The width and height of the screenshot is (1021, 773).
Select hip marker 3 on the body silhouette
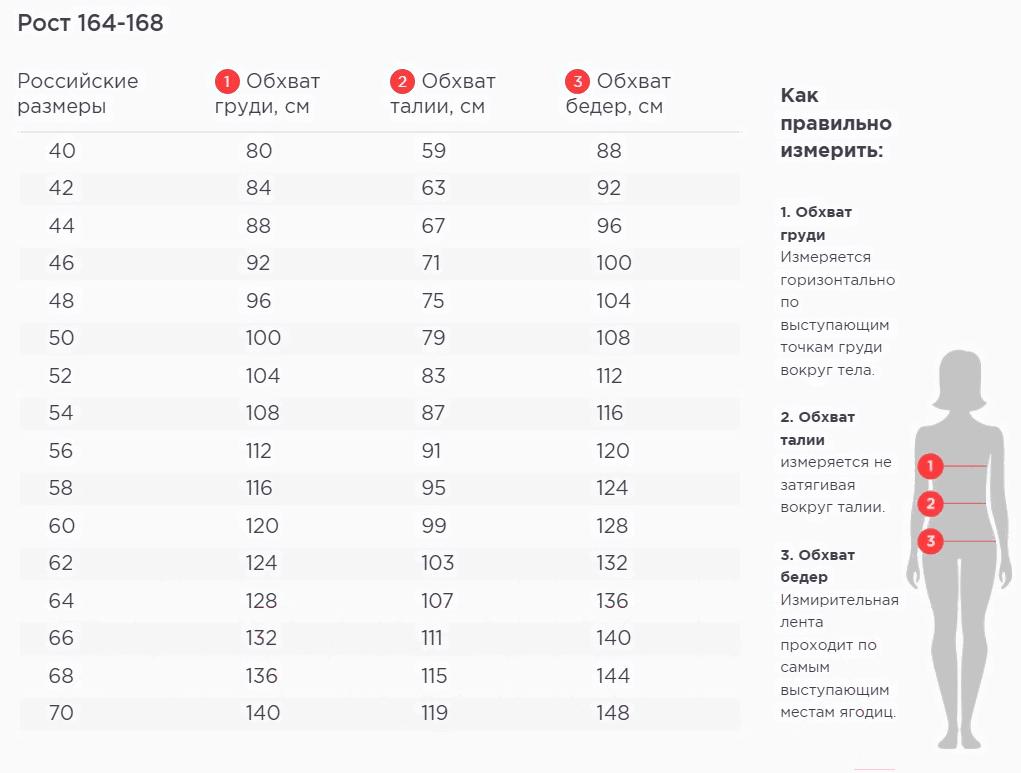pos(930,541)
